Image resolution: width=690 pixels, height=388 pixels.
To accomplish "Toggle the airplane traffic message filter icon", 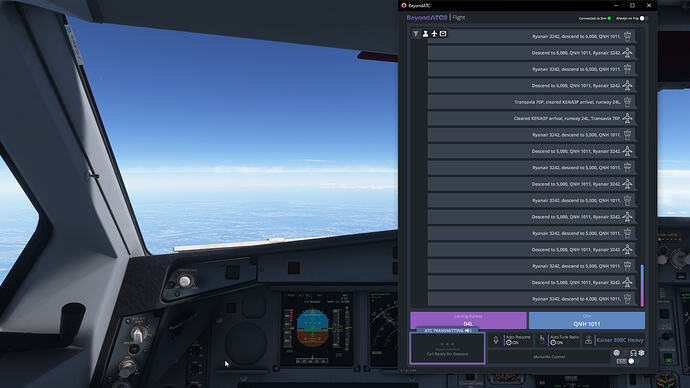I will click(x=434, y=34).
